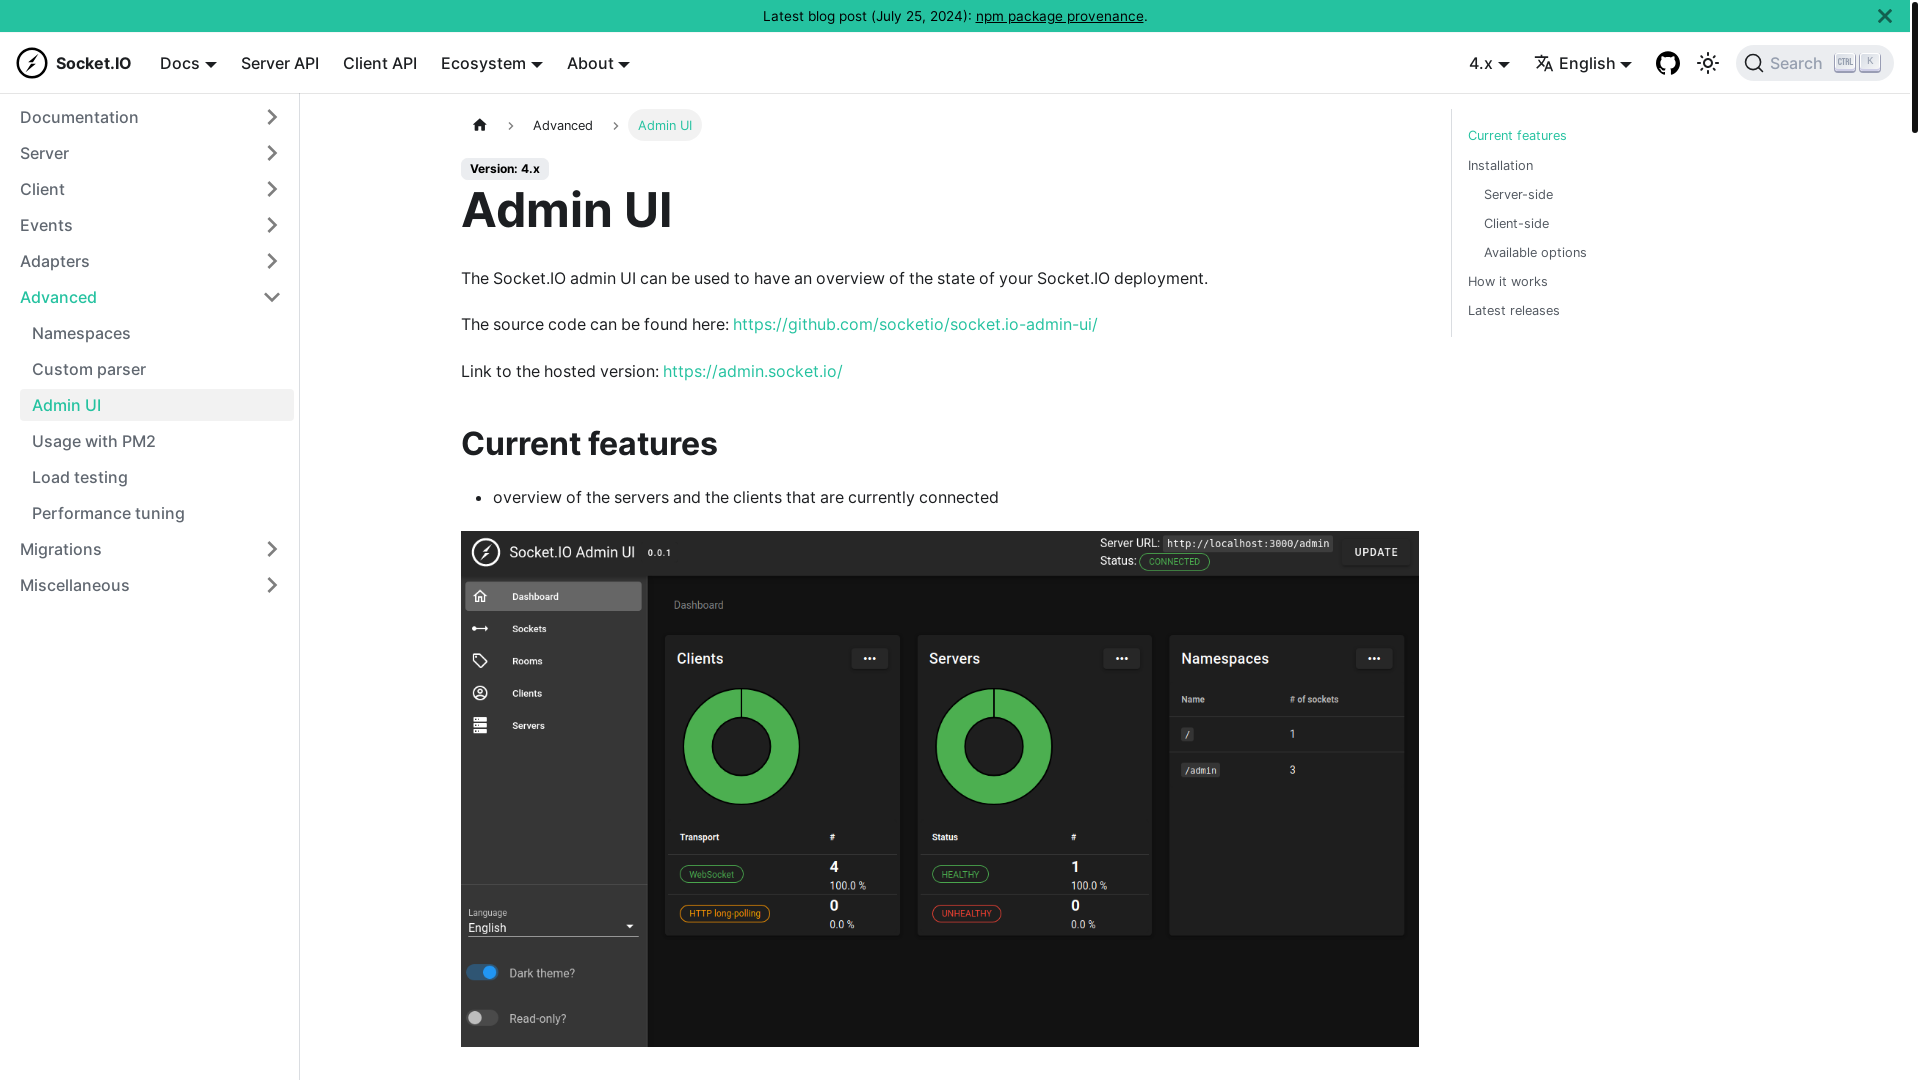The width and height of the screenshot is (1920, 1080).
Task: Go to home breadcrumb icon
Action: coord(480,125)
